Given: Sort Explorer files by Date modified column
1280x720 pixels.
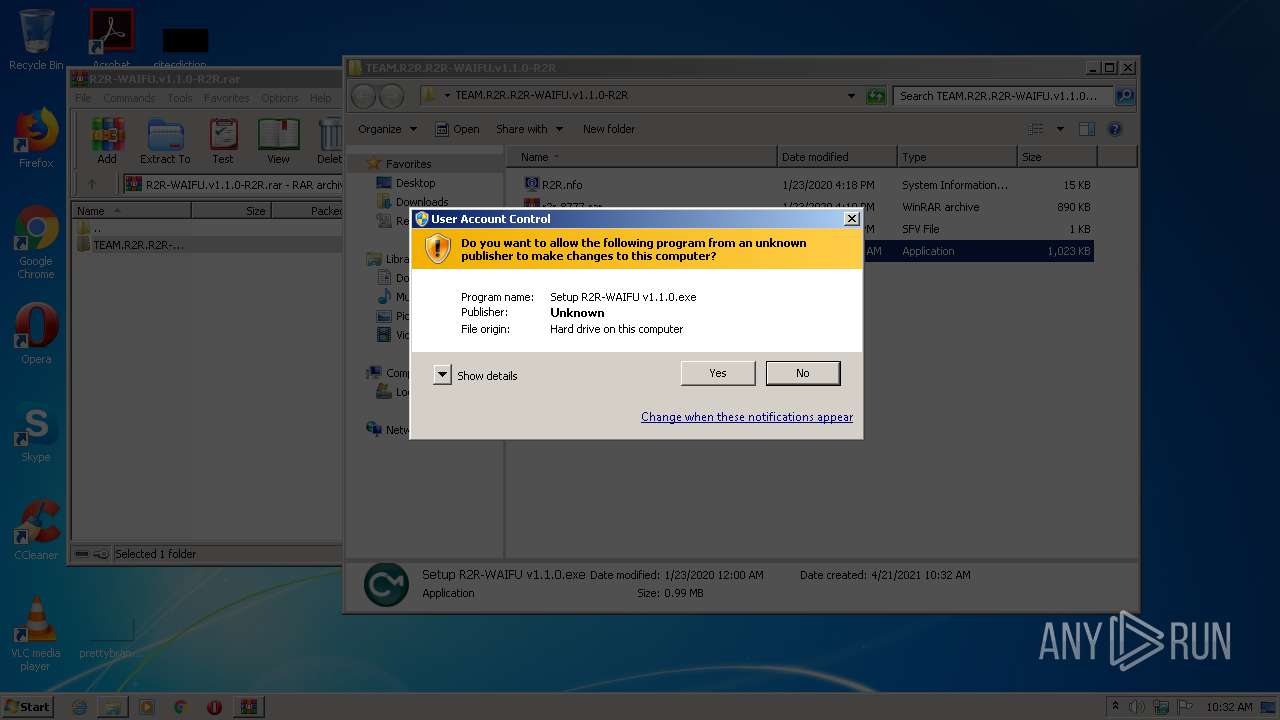Looking at the screenshot, I should point(836,157).
